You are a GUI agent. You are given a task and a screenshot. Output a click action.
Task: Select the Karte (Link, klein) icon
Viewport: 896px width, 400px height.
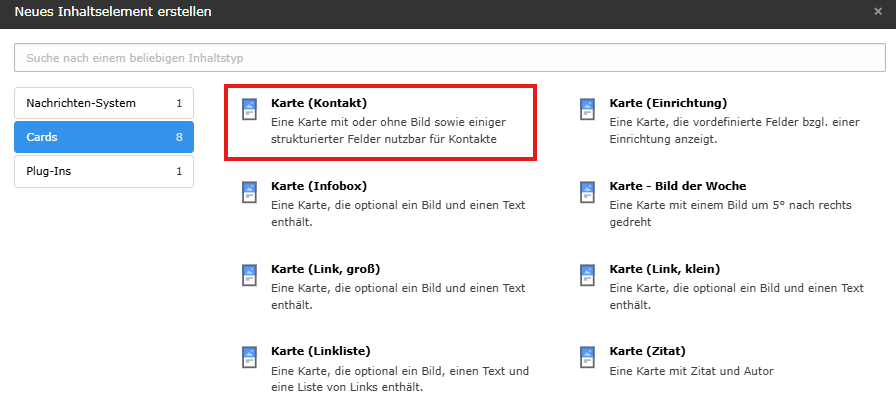click(588, 276)
